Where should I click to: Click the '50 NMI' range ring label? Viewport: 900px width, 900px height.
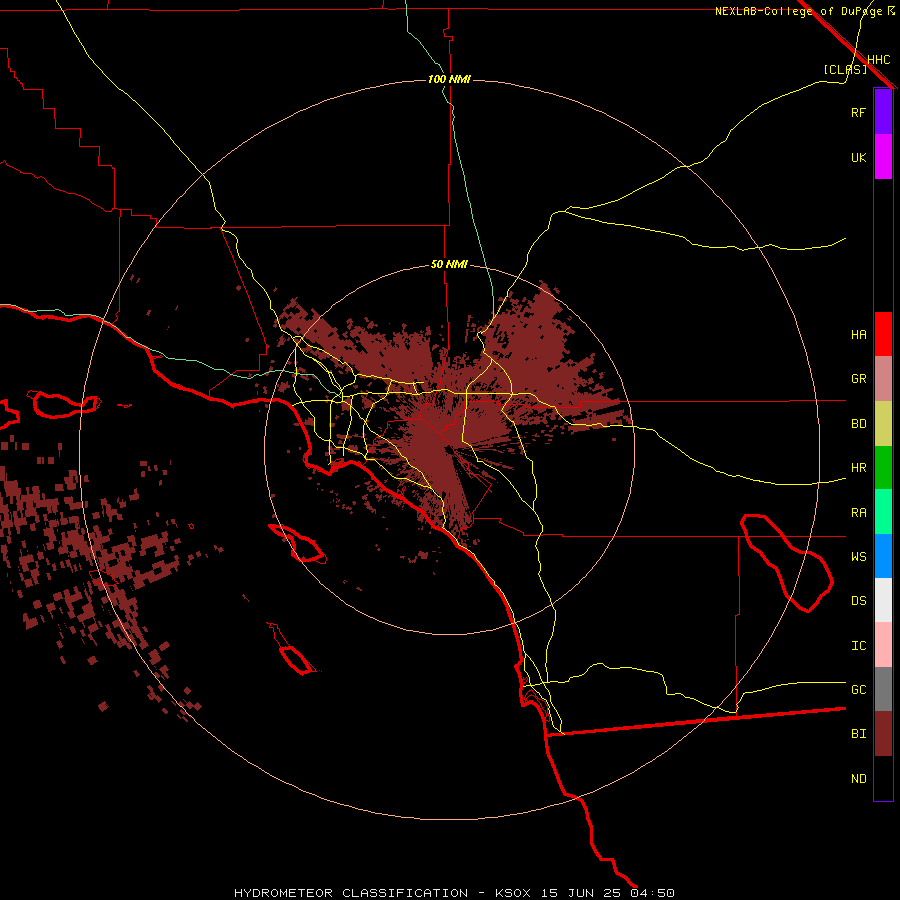tap(449, 265)
